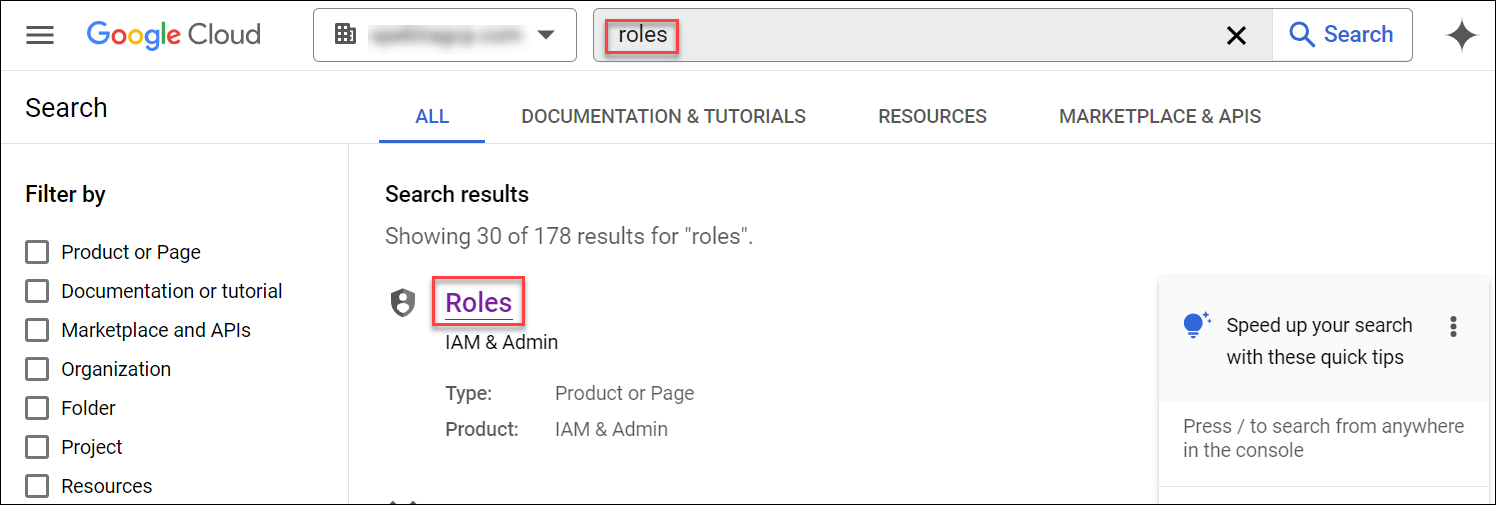1496x505 pixels.
Task: Check the Marketplace and APIs filter
Action: (37, 330)
